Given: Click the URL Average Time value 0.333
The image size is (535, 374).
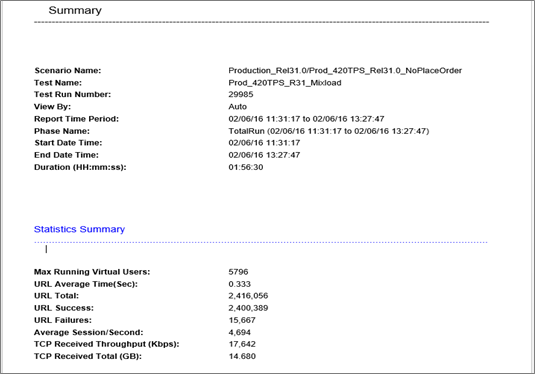Looking at the screenshot, I should (x=240, y=284).
